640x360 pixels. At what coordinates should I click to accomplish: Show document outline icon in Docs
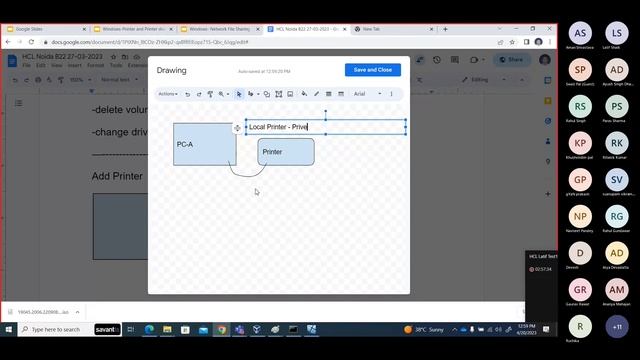click(18, 103)
